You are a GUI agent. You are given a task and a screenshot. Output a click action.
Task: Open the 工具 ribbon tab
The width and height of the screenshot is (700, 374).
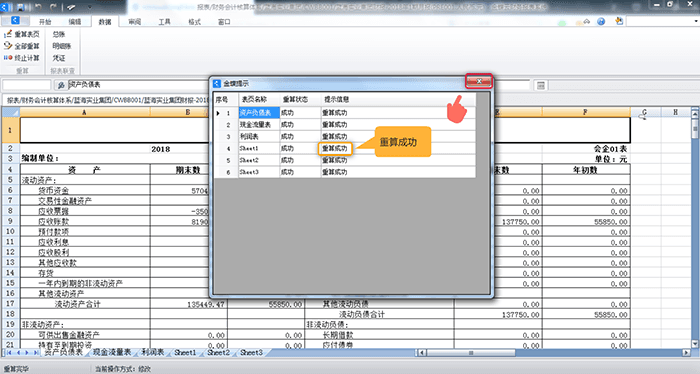coord(165,21)
